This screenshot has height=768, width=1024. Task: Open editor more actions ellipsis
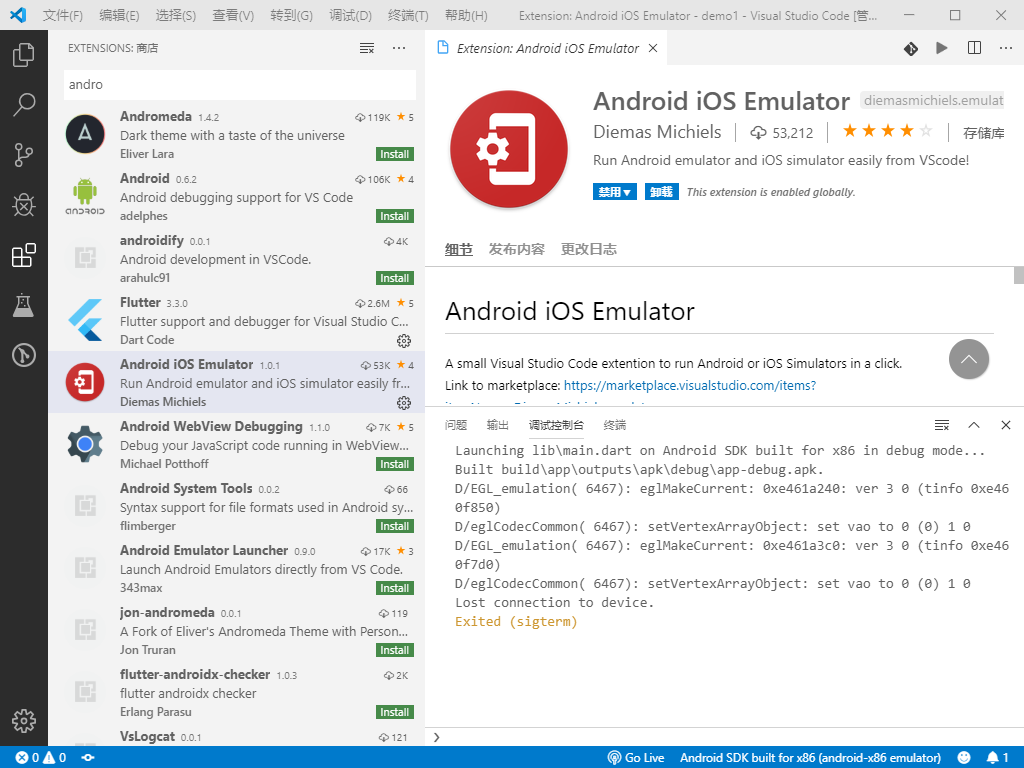click(1006, 48)
